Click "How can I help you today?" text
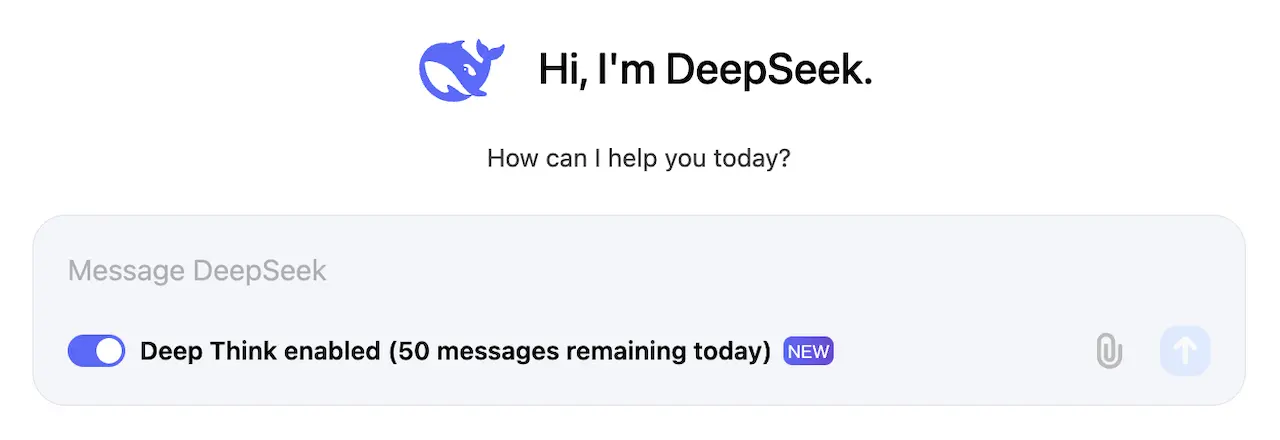 pyautogui.click(x=639, y=158)
